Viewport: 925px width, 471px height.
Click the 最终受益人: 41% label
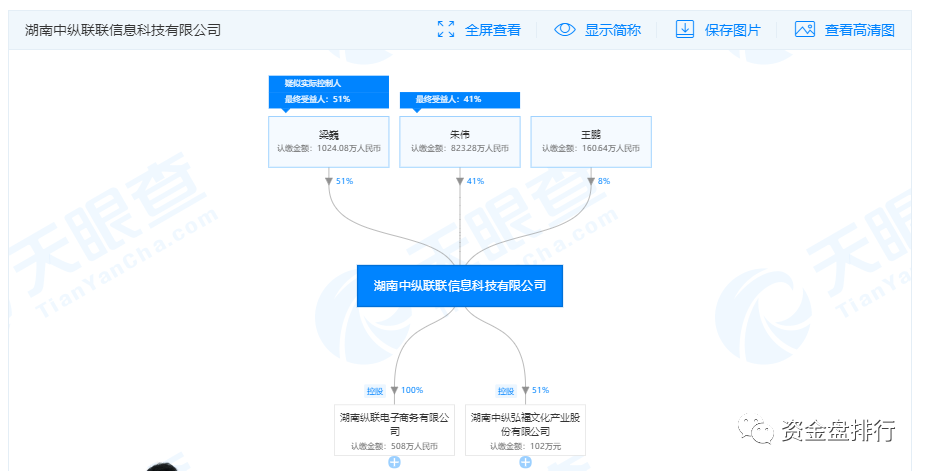coord(448,99)
